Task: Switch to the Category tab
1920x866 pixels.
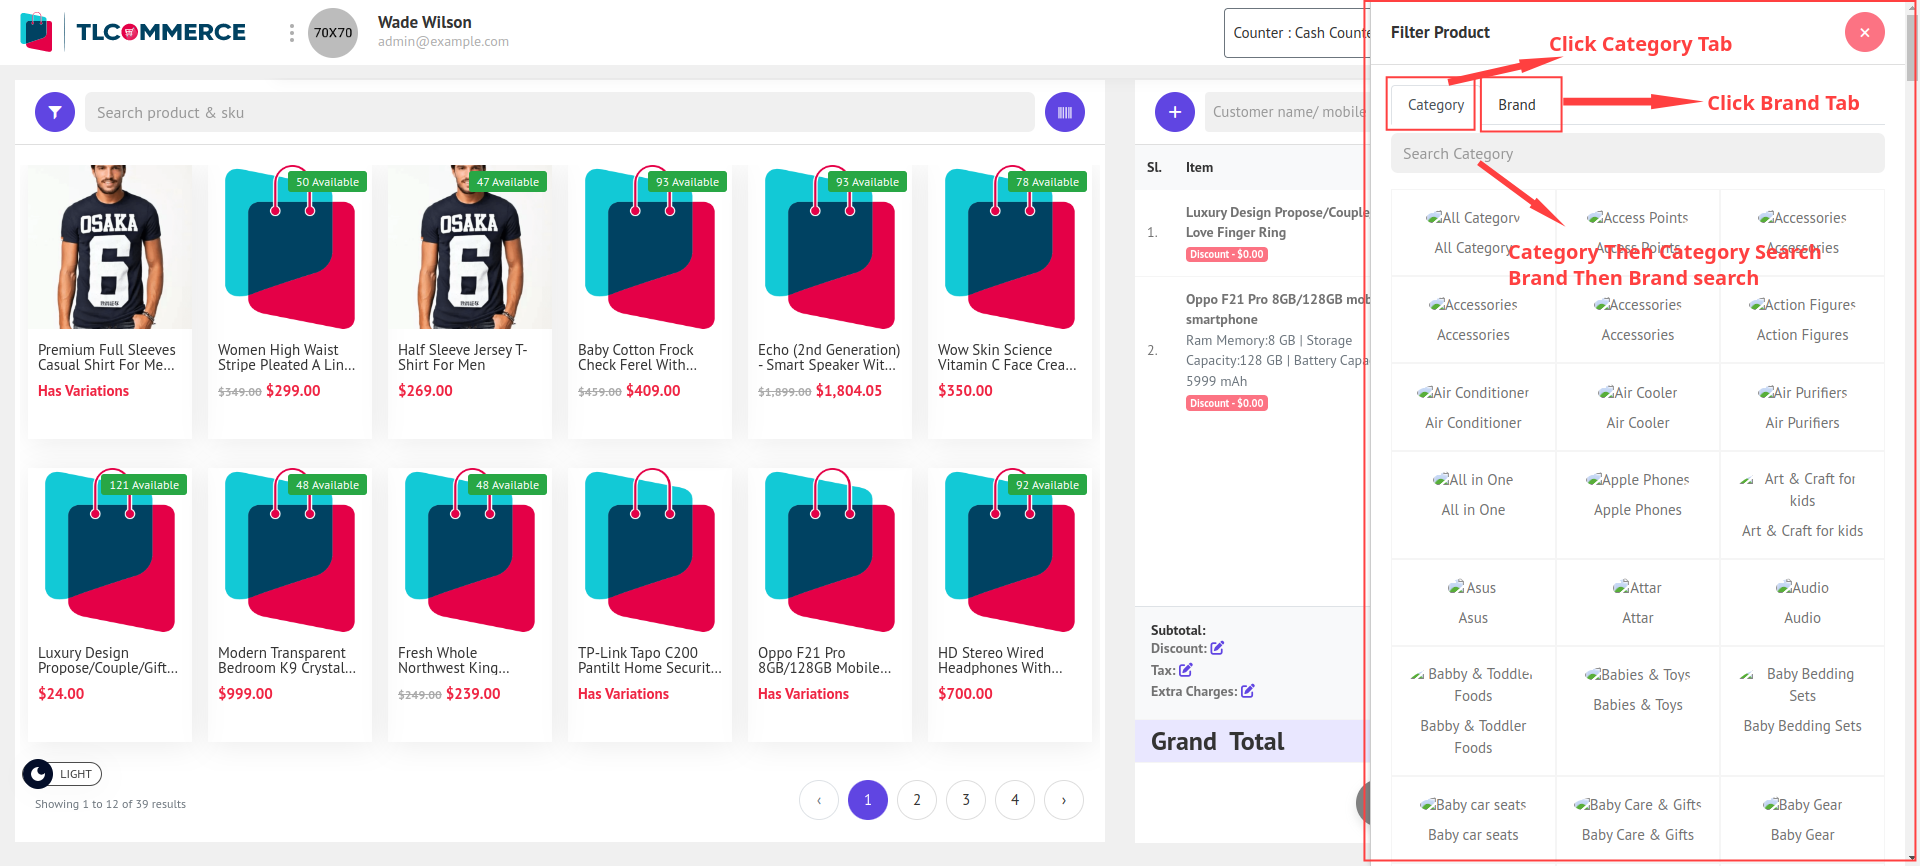Action: click(1435, 105)
